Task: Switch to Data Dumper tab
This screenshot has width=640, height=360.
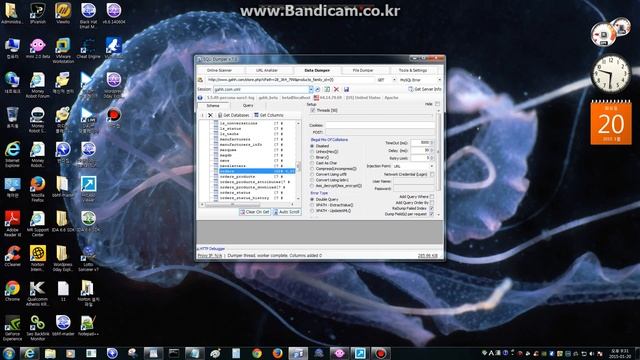Action: (317, 71)
